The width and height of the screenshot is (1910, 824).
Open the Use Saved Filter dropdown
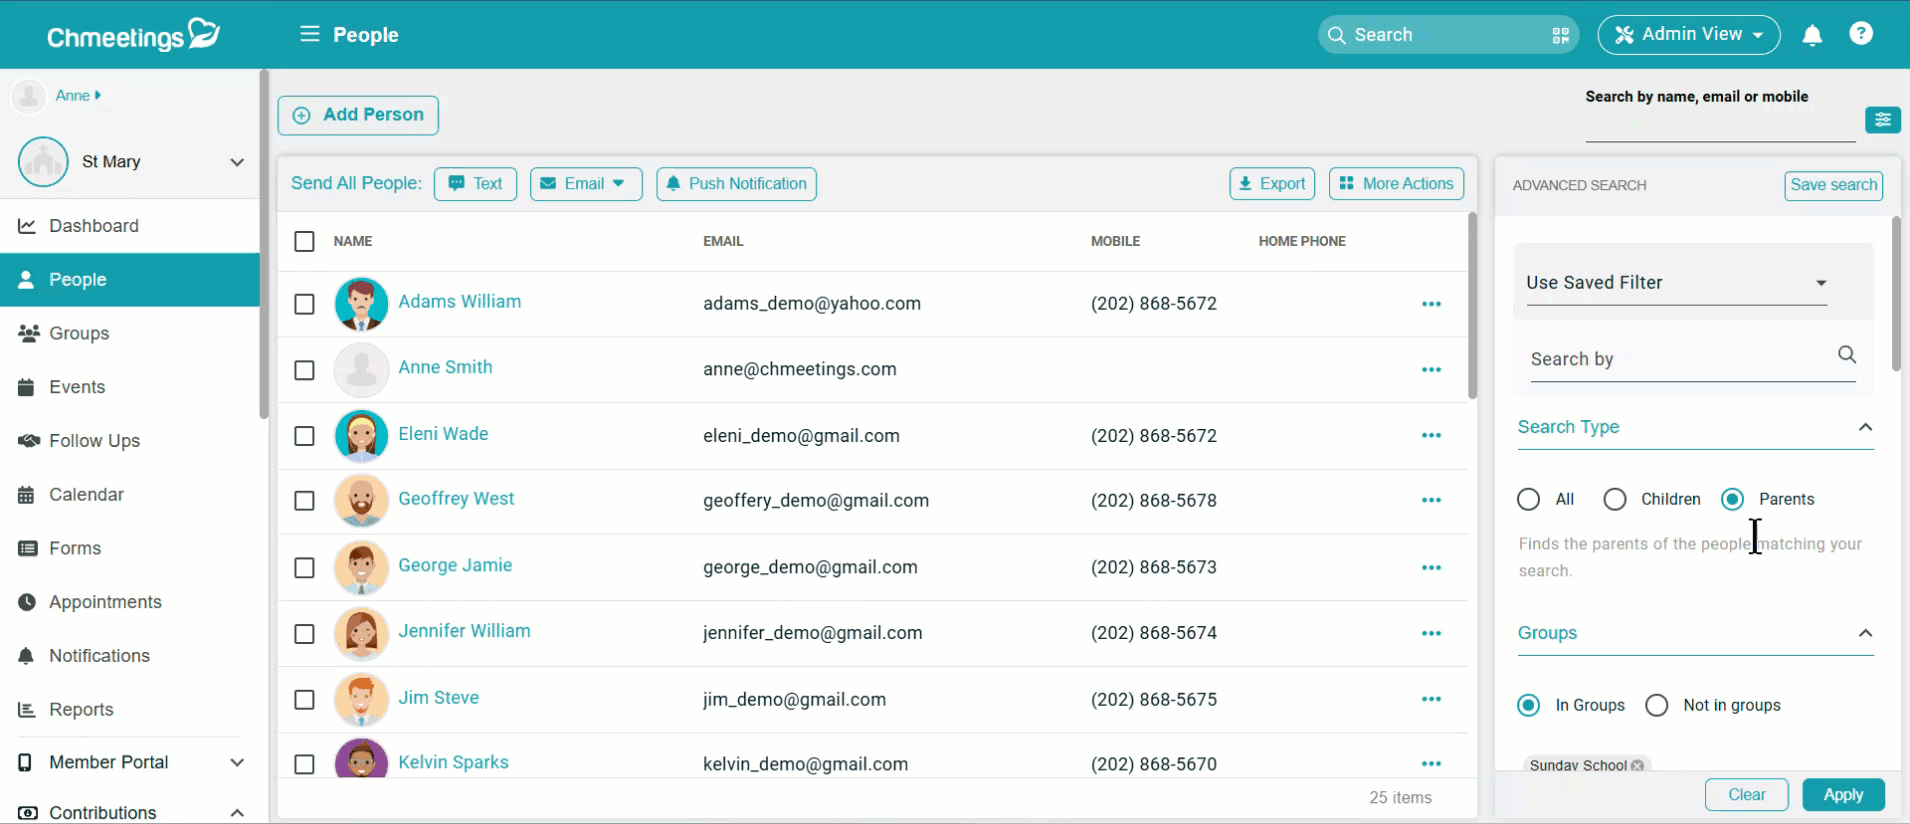tap(1676, 283)
